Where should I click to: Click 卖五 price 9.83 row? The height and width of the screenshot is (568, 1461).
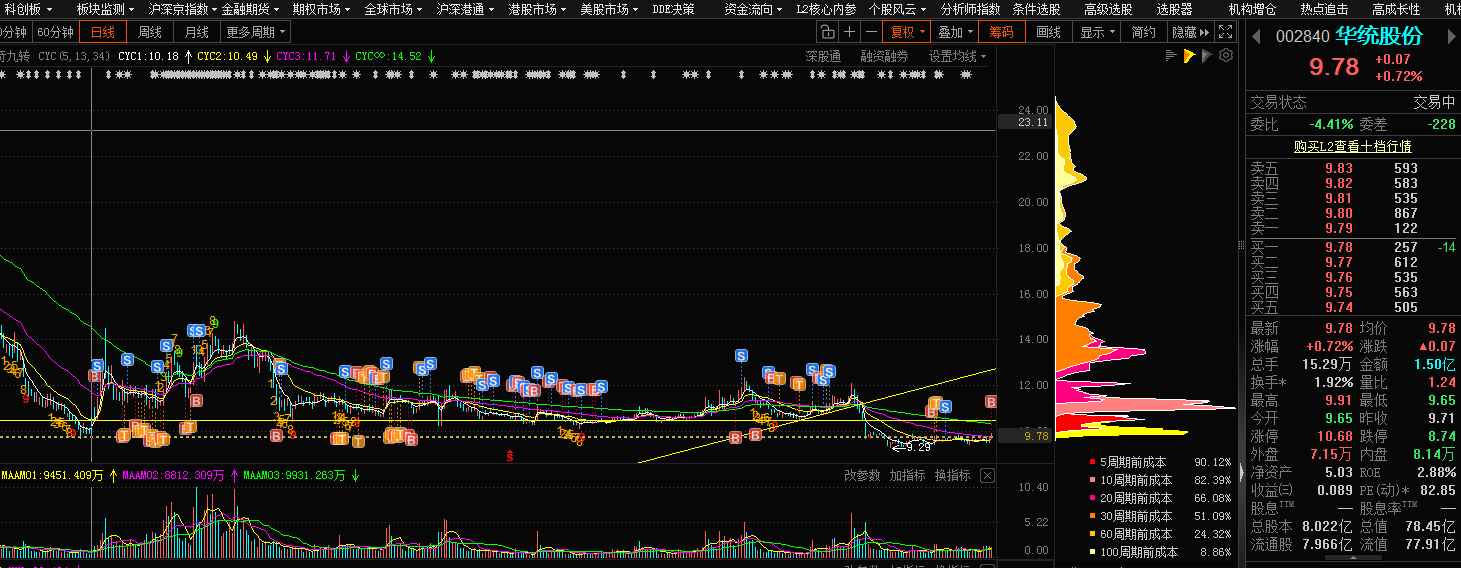(x=1351, y=169)
